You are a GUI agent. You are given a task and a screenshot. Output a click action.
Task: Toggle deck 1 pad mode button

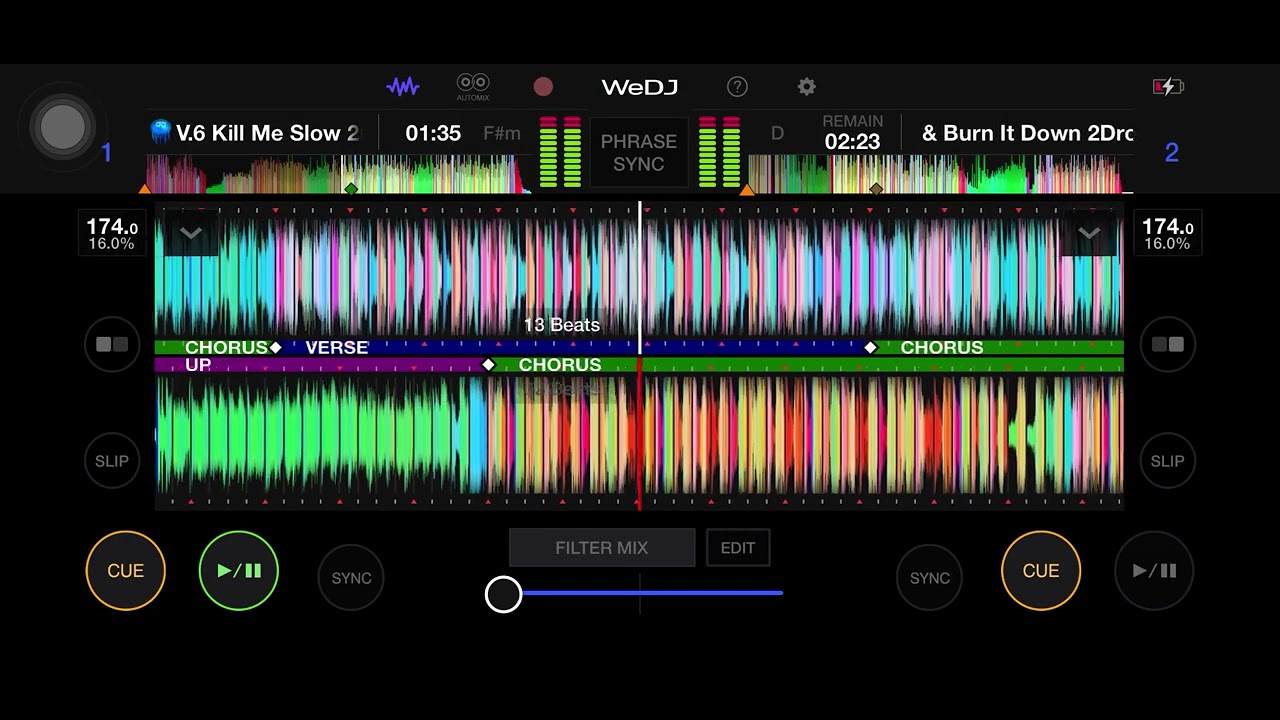click(112, 344)
